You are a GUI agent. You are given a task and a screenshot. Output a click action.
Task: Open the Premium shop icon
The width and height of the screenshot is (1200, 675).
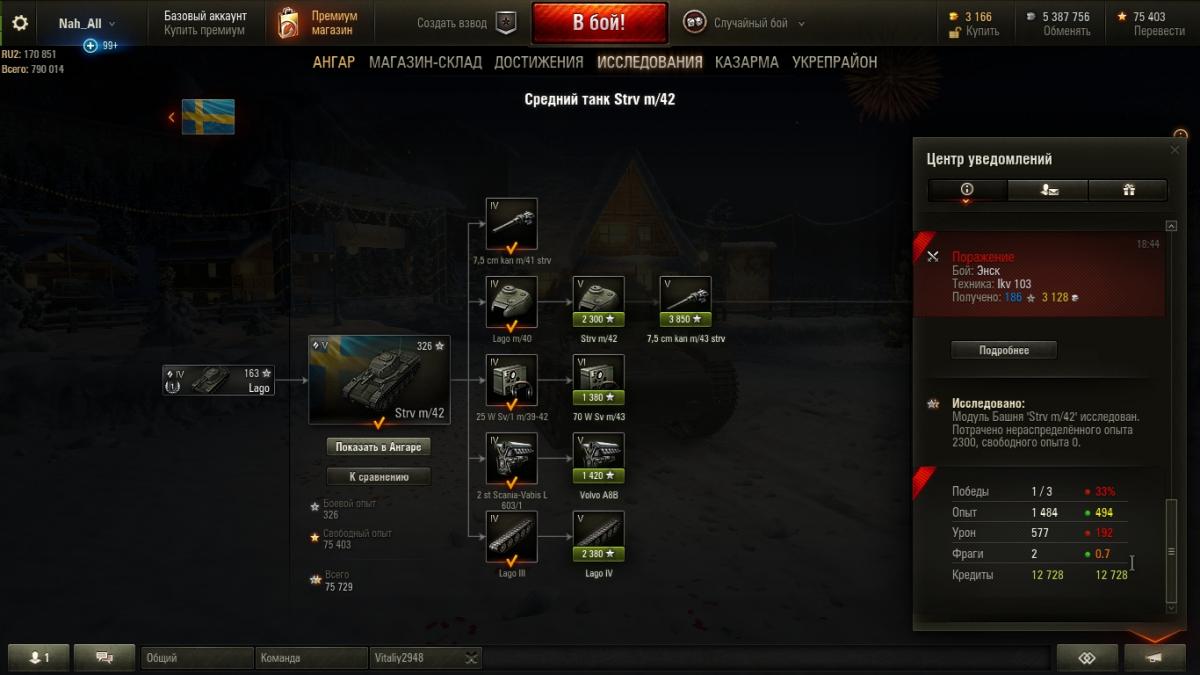(288, 23)
